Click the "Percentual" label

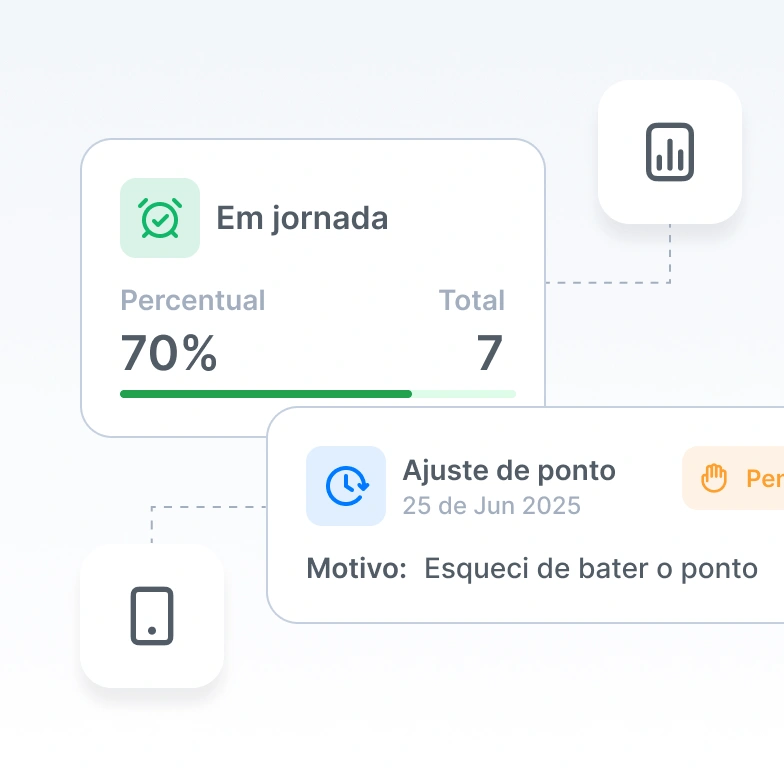tap(193, 300)
